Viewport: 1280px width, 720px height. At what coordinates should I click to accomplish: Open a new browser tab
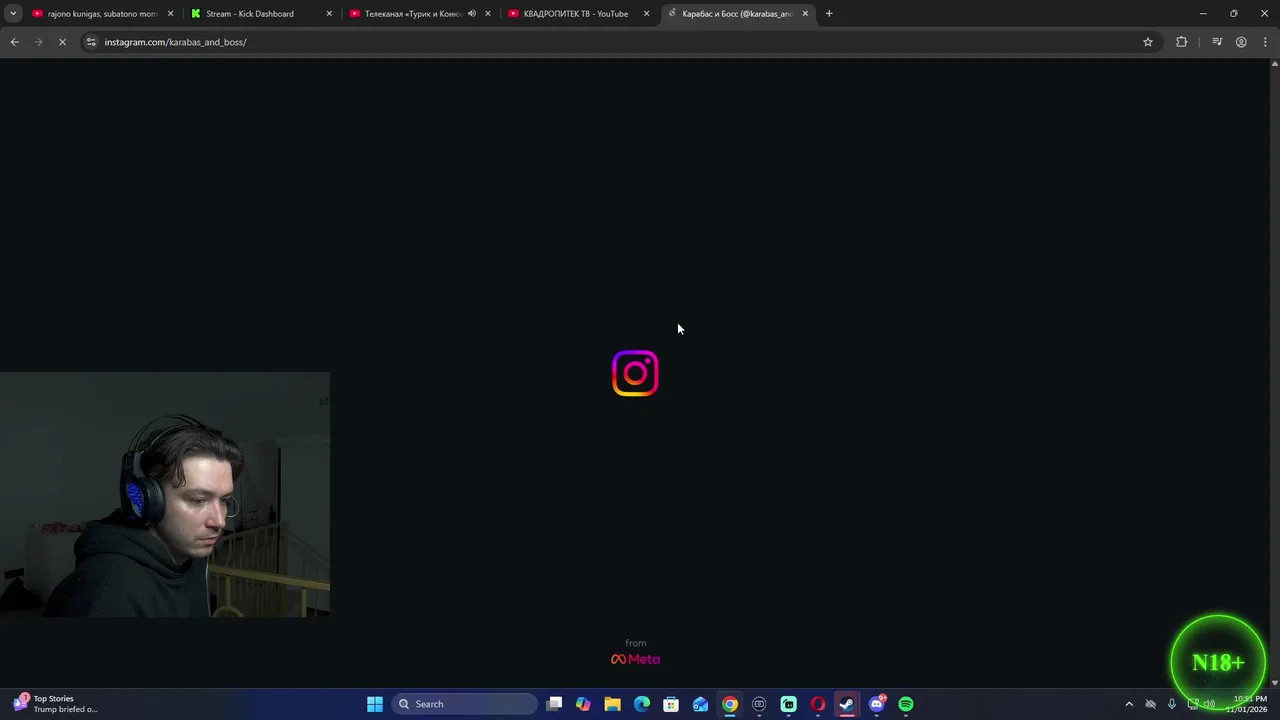tap(829, 14)
